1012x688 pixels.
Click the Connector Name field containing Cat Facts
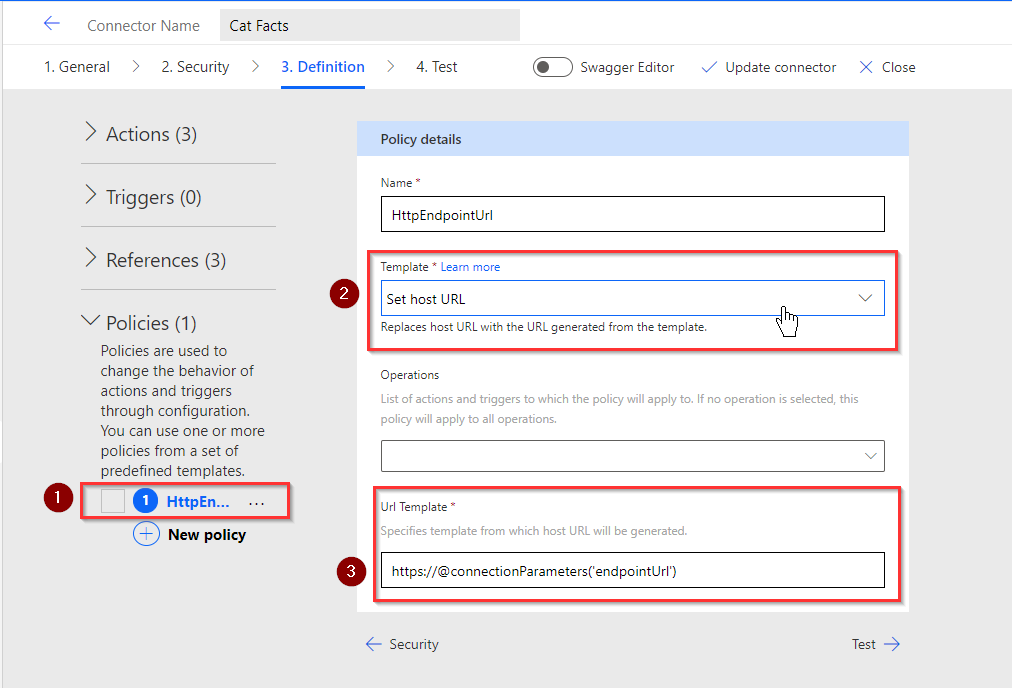pyautogui.click(x=369, y=25)
